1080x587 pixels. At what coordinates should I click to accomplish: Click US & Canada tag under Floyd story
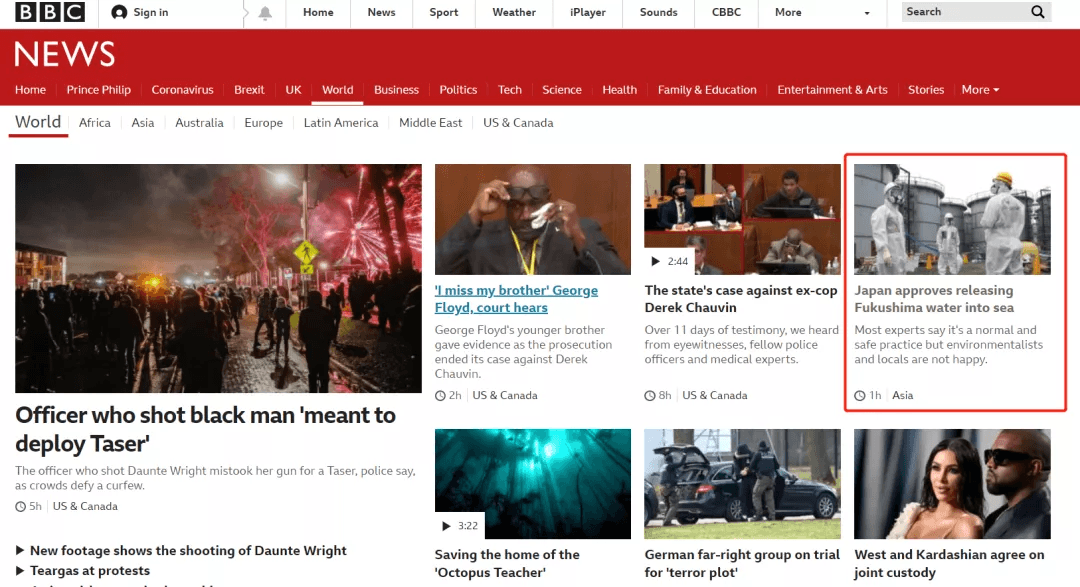505,395
